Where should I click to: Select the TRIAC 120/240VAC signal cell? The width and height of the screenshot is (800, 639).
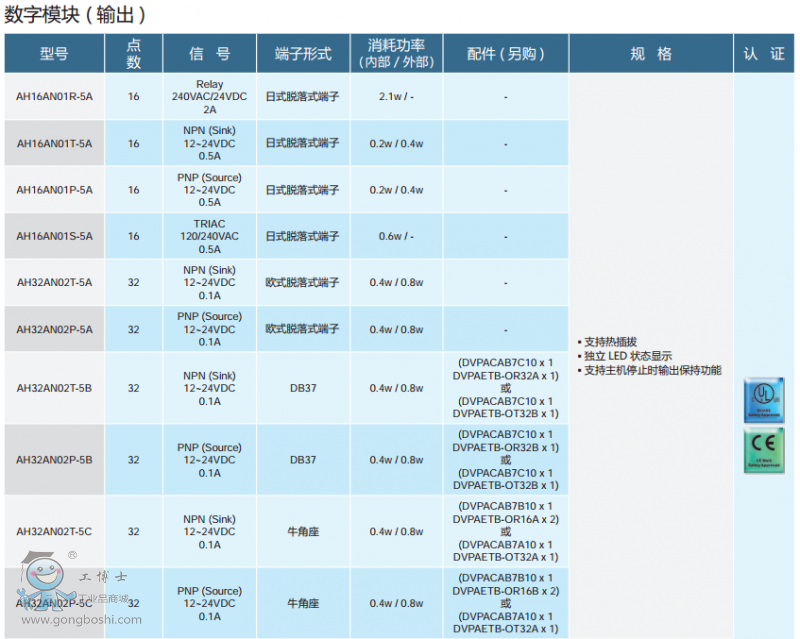pos(209,236)
